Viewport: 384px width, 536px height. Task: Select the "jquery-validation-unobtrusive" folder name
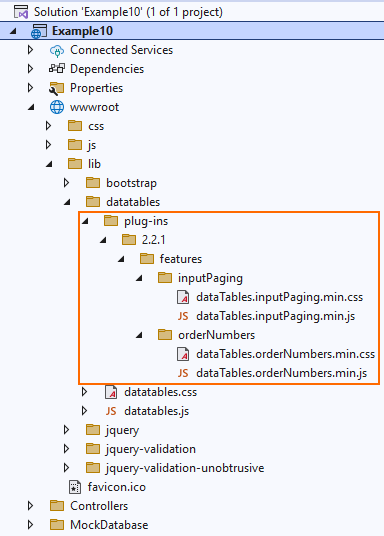point(185,468)
